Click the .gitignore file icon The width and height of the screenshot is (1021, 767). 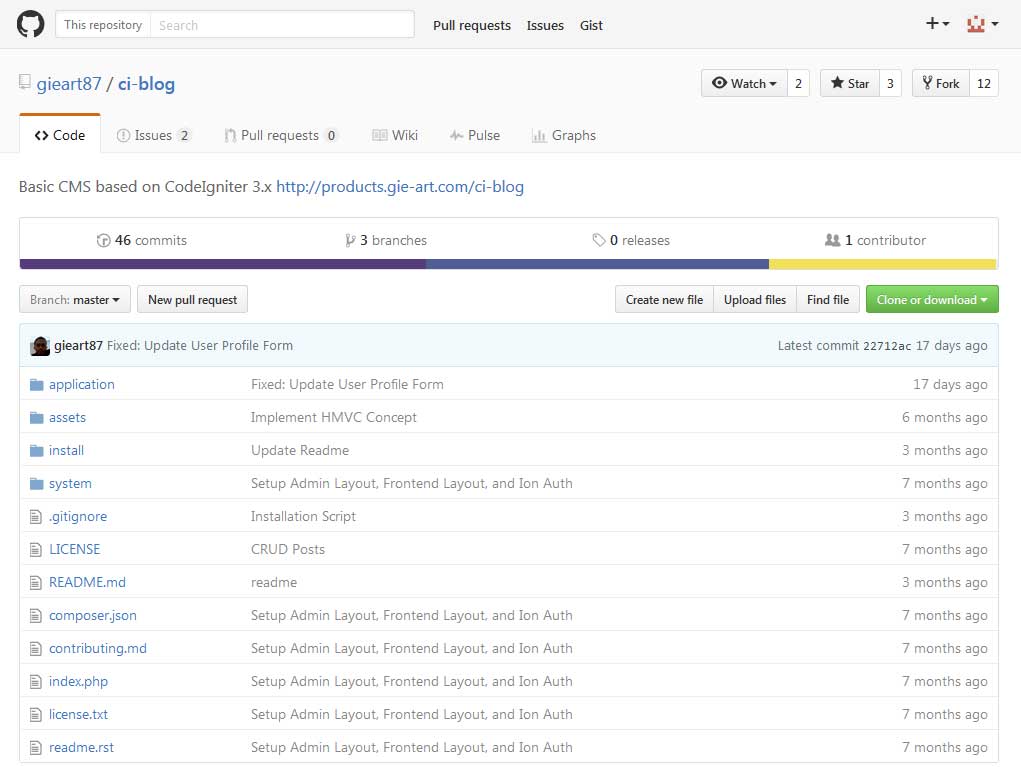(36, 517)
